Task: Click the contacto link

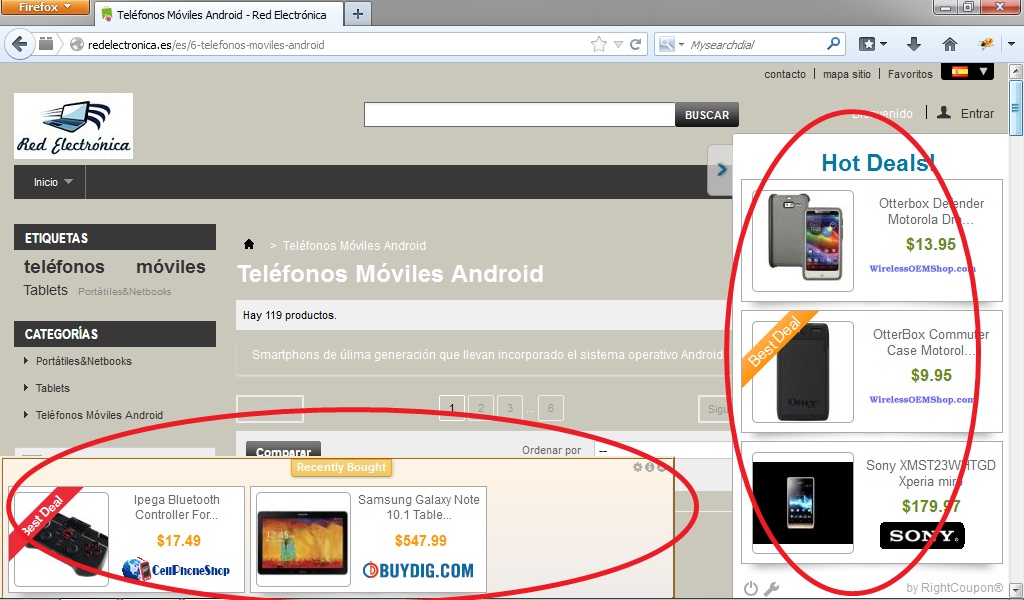Action: (x=784, y=74)
